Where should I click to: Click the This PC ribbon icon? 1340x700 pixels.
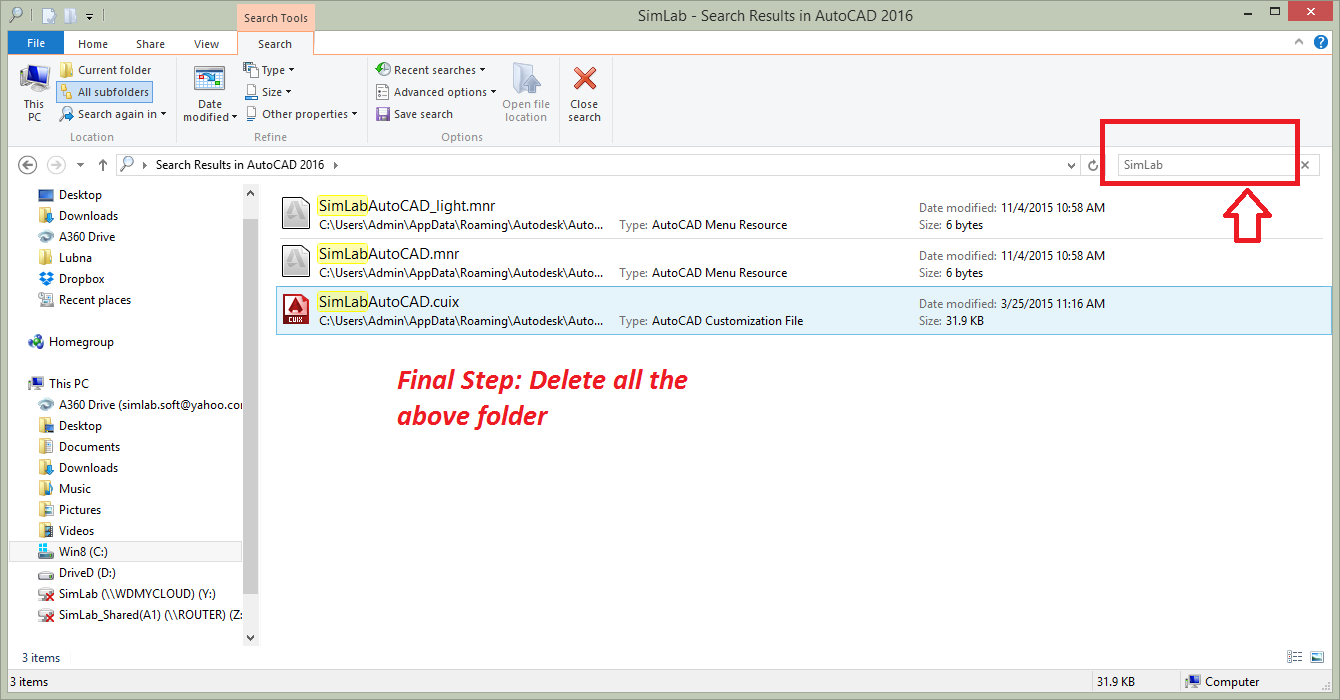[x=35, y=92]
